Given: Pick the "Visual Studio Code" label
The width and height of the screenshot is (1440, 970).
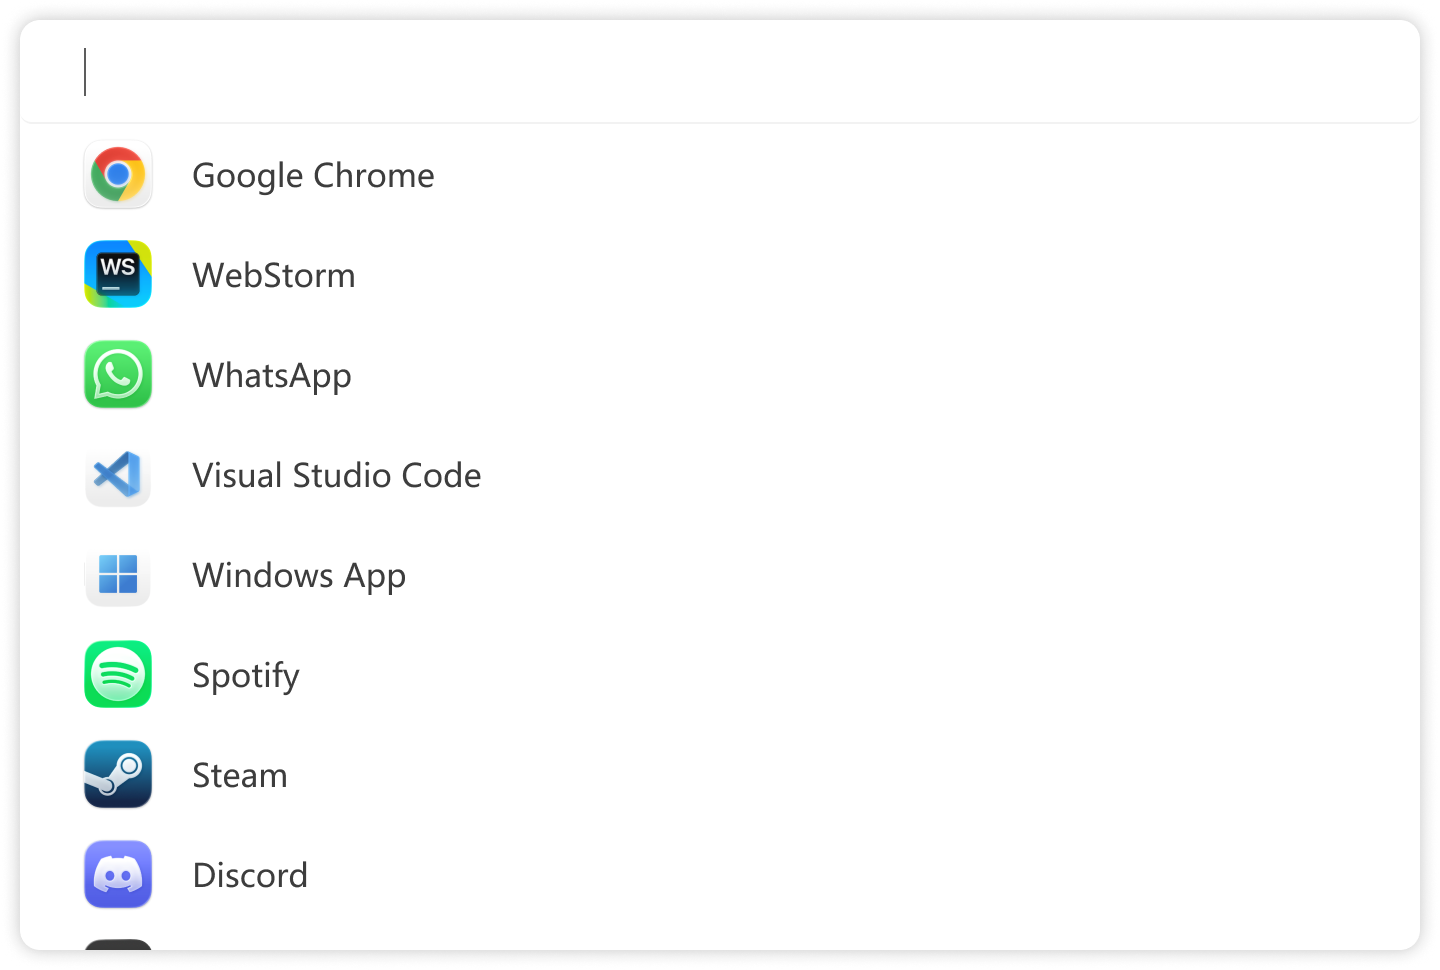Looking at the screenshot, I should [x=336, y=476].
